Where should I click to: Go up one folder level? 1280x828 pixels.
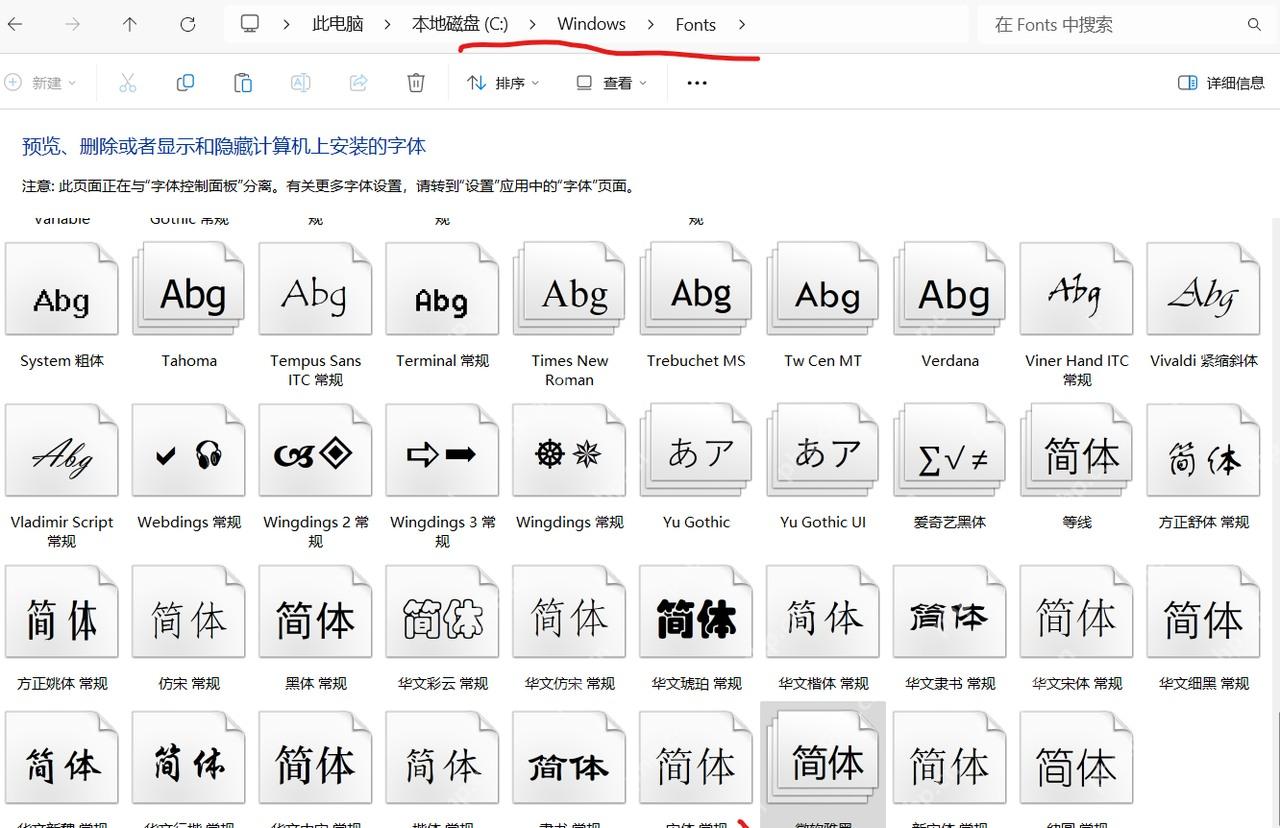point(129,24)
